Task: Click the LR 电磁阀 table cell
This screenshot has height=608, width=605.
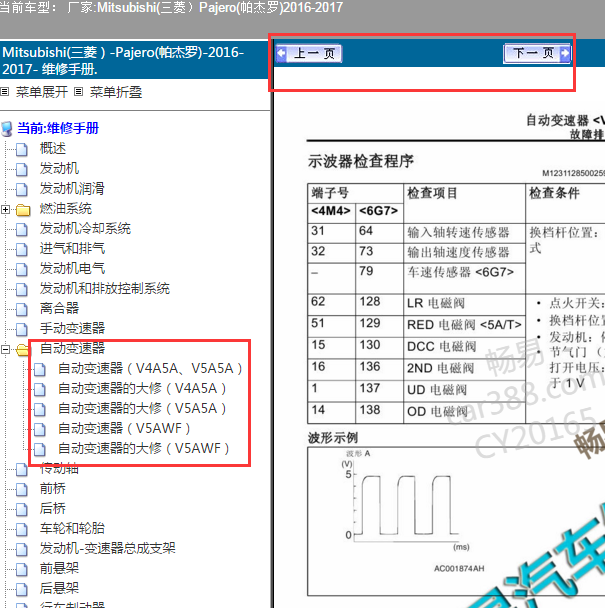Action: coord(464,304)
